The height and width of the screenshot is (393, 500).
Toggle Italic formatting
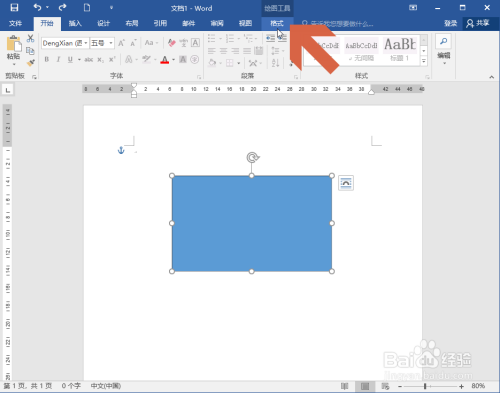(58, 60)
